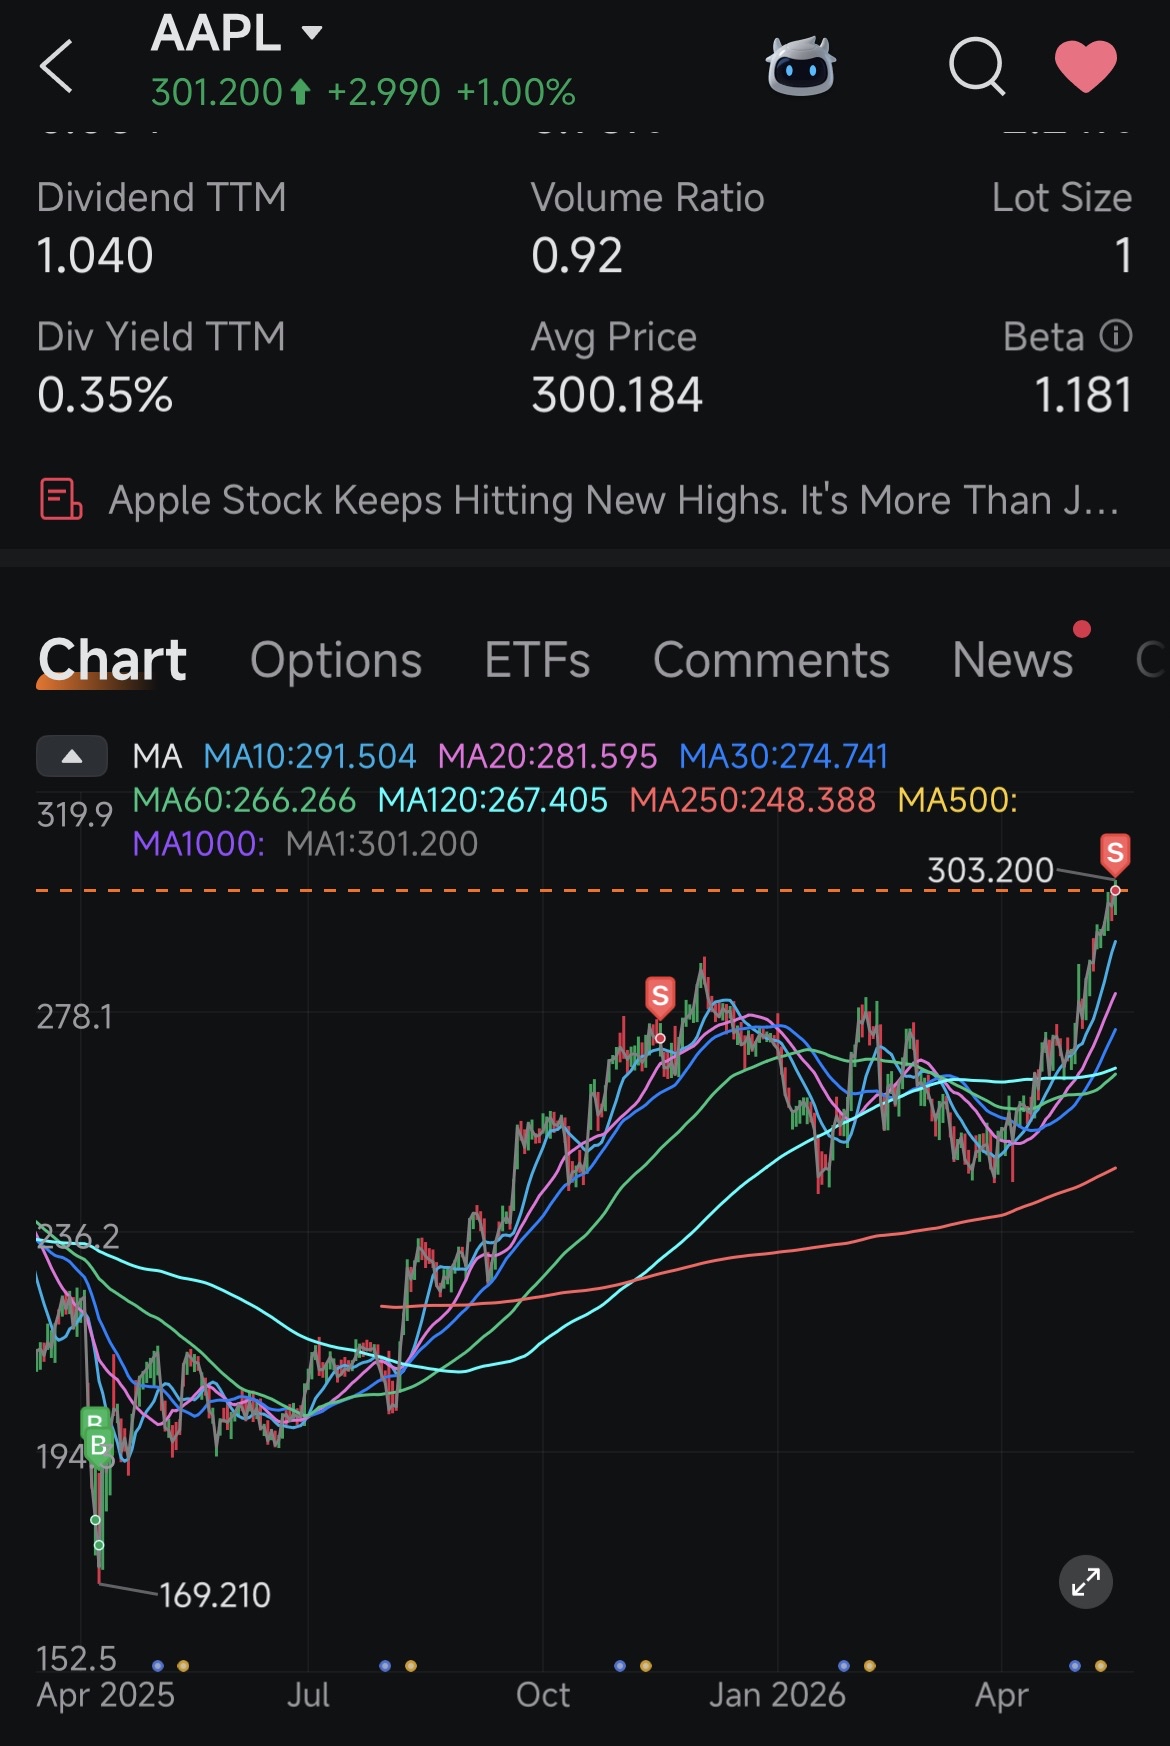Tap the event dots under Jul
The width and height of the screenshot is (1170, 1746).
click(398, 1666)
